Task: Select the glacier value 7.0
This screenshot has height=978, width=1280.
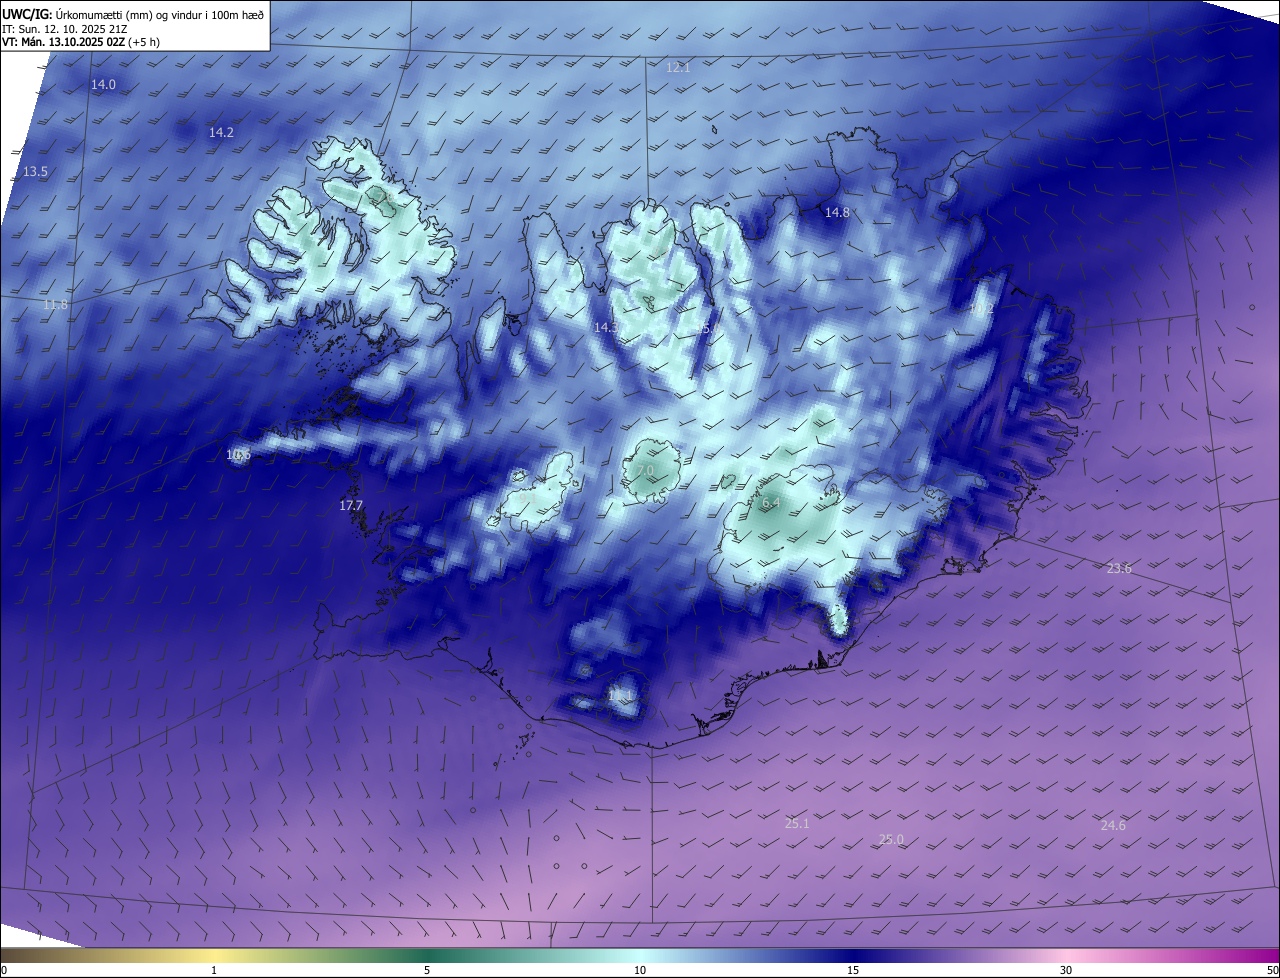Action: (644, 470)
